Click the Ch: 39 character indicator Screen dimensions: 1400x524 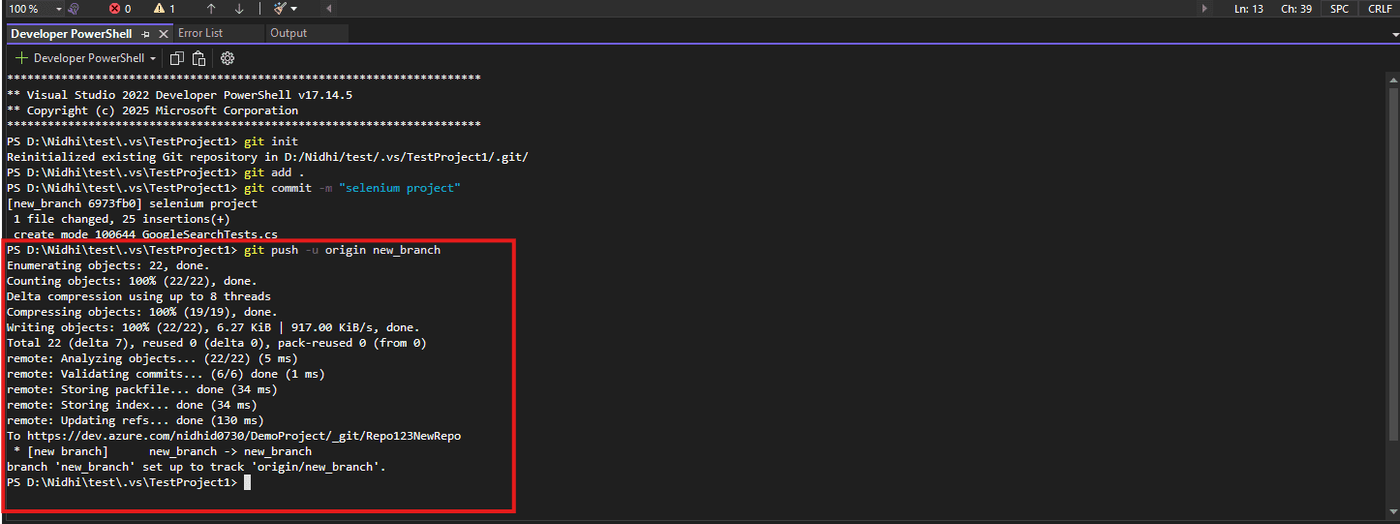tap(1296, 8)
